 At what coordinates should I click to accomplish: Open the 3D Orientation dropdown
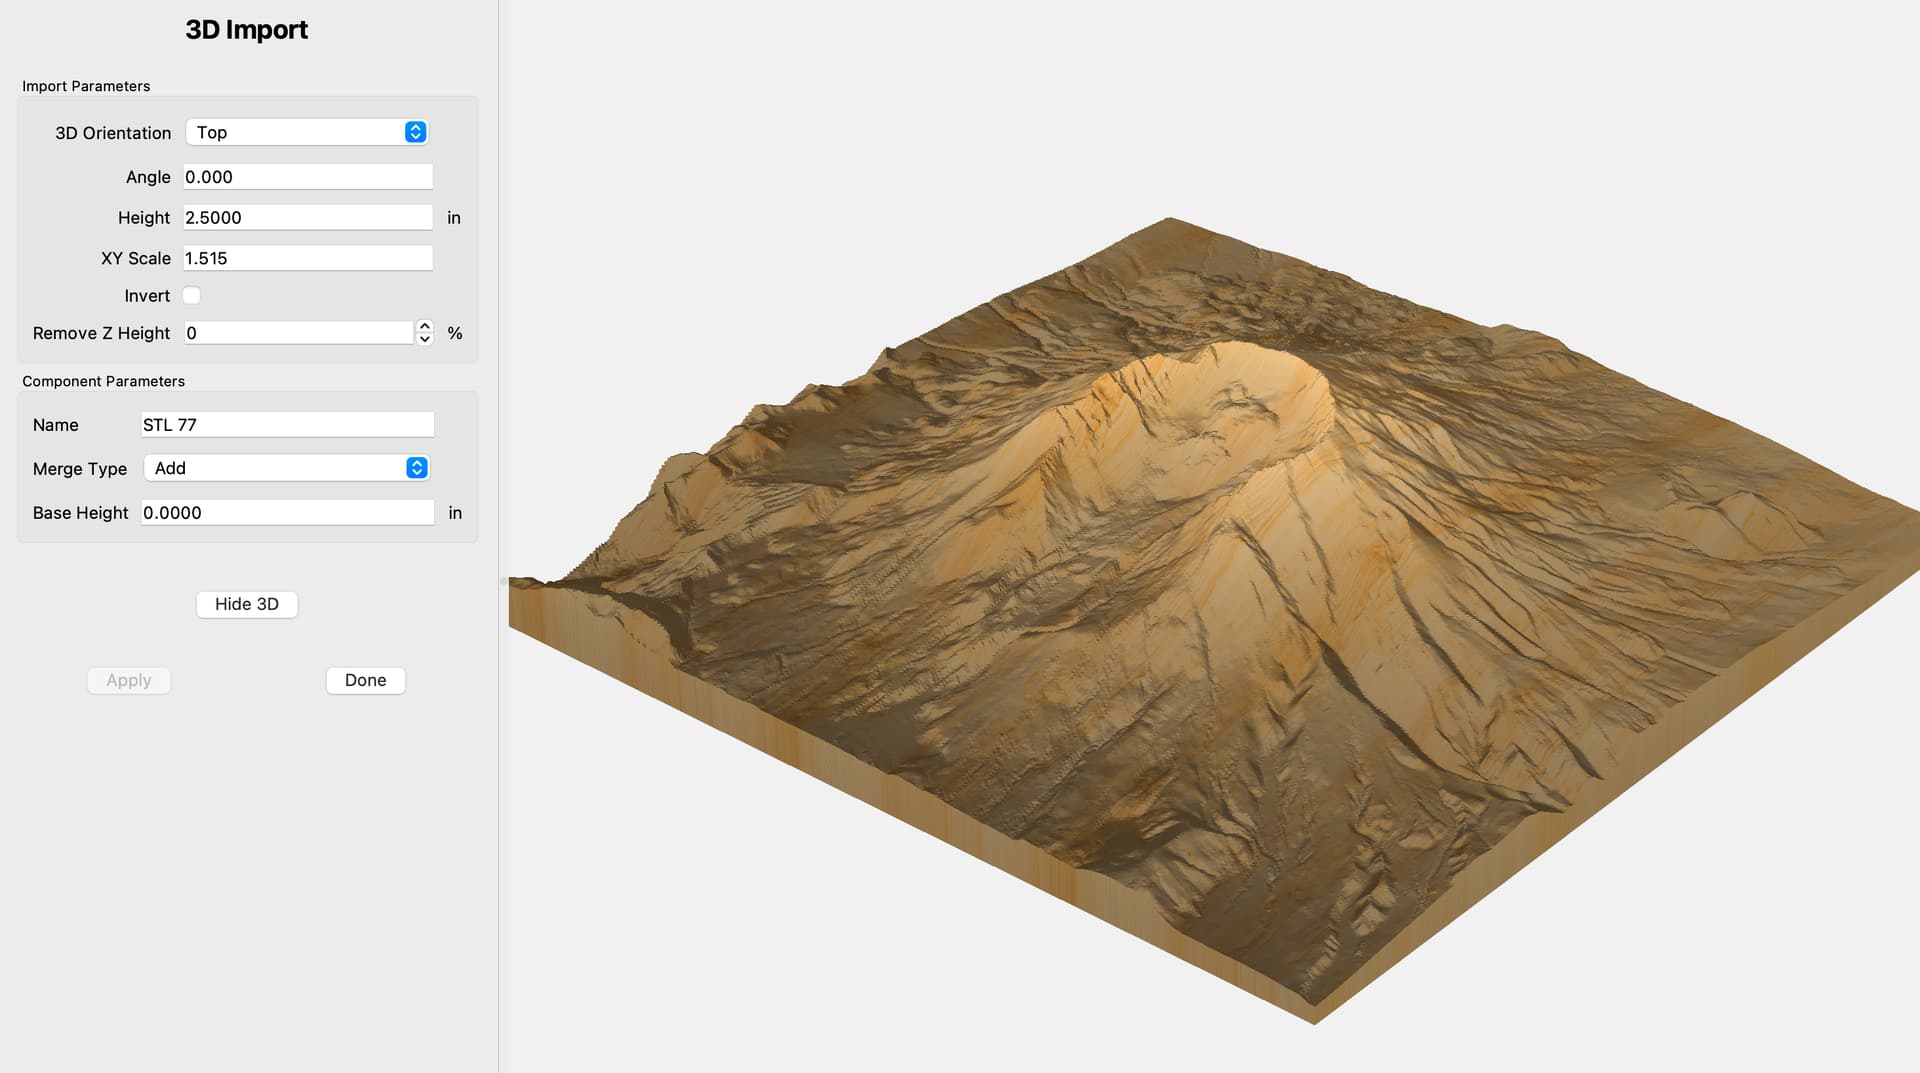(x=306, y=132)
